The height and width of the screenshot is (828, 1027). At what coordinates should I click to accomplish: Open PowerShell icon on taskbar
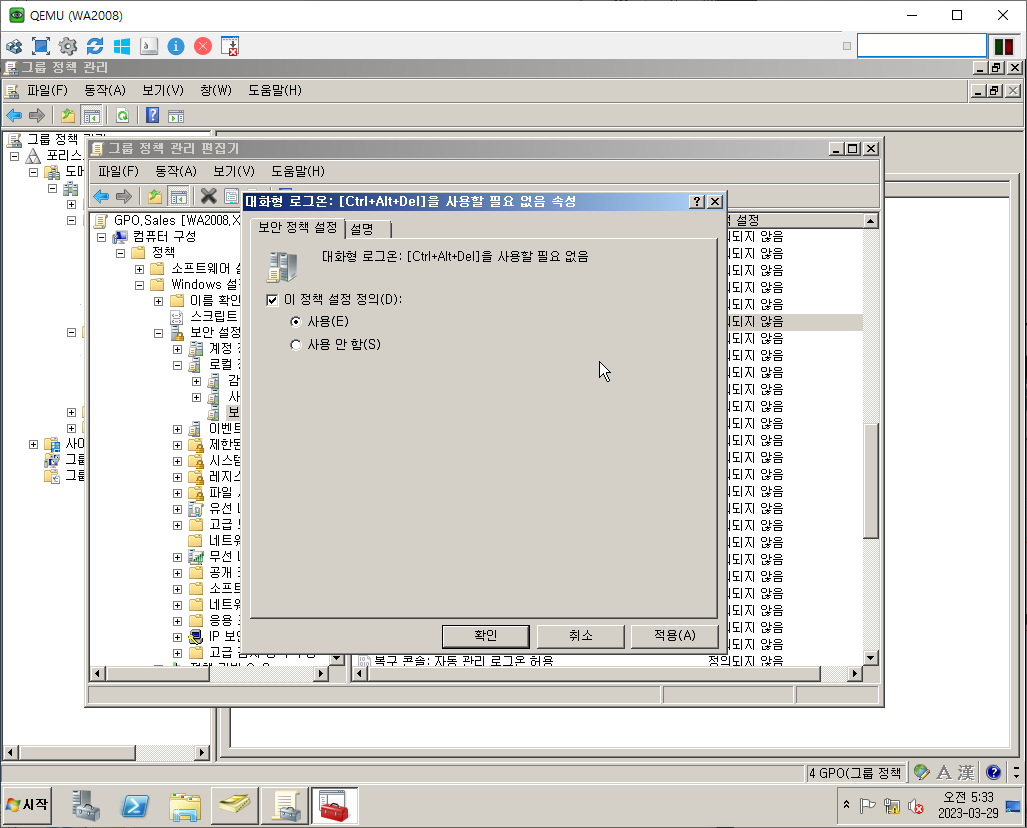(x=135, y=806)
